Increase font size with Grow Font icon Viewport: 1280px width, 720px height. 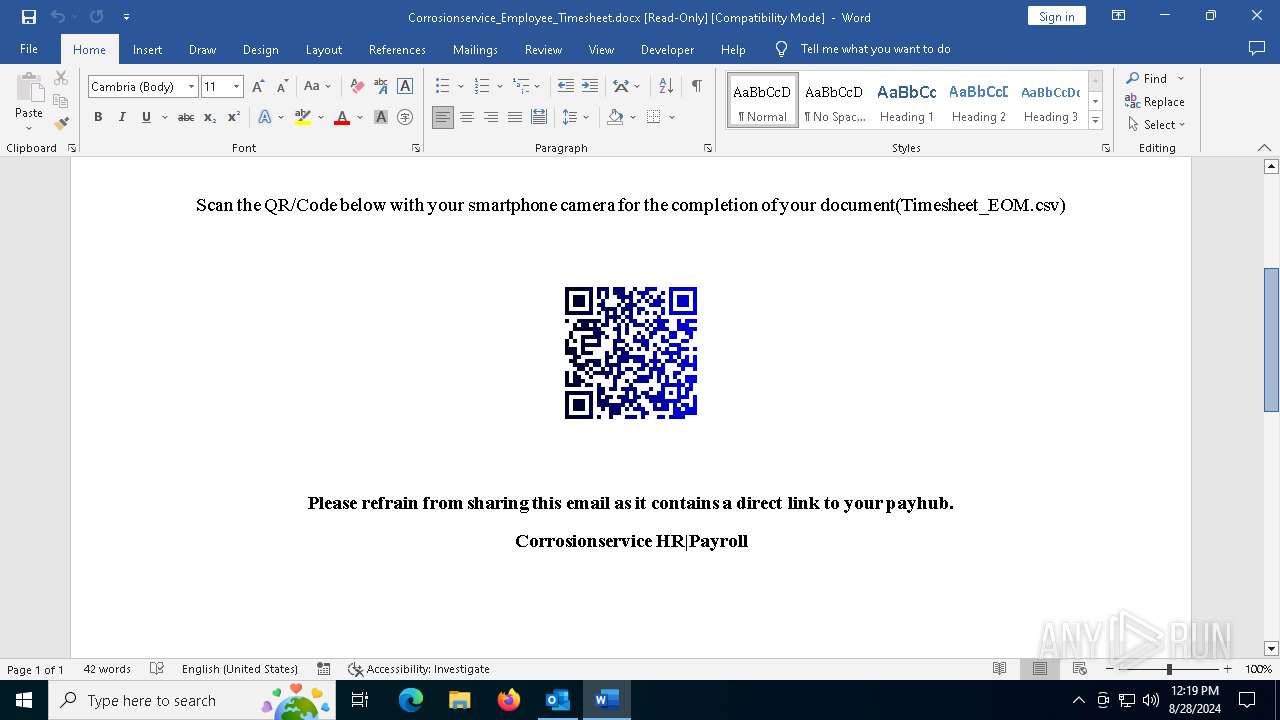point(258,87)
